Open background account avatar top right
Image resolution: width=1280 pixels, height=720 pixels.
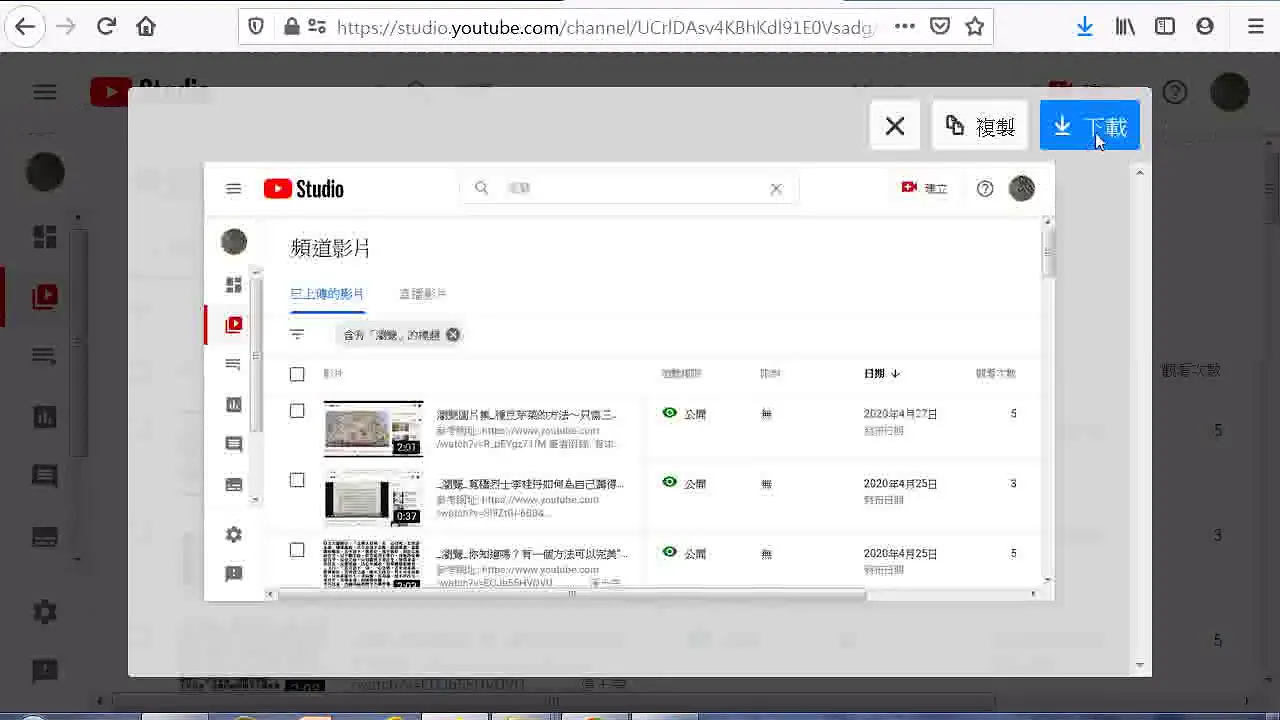tap(1230, 92)
